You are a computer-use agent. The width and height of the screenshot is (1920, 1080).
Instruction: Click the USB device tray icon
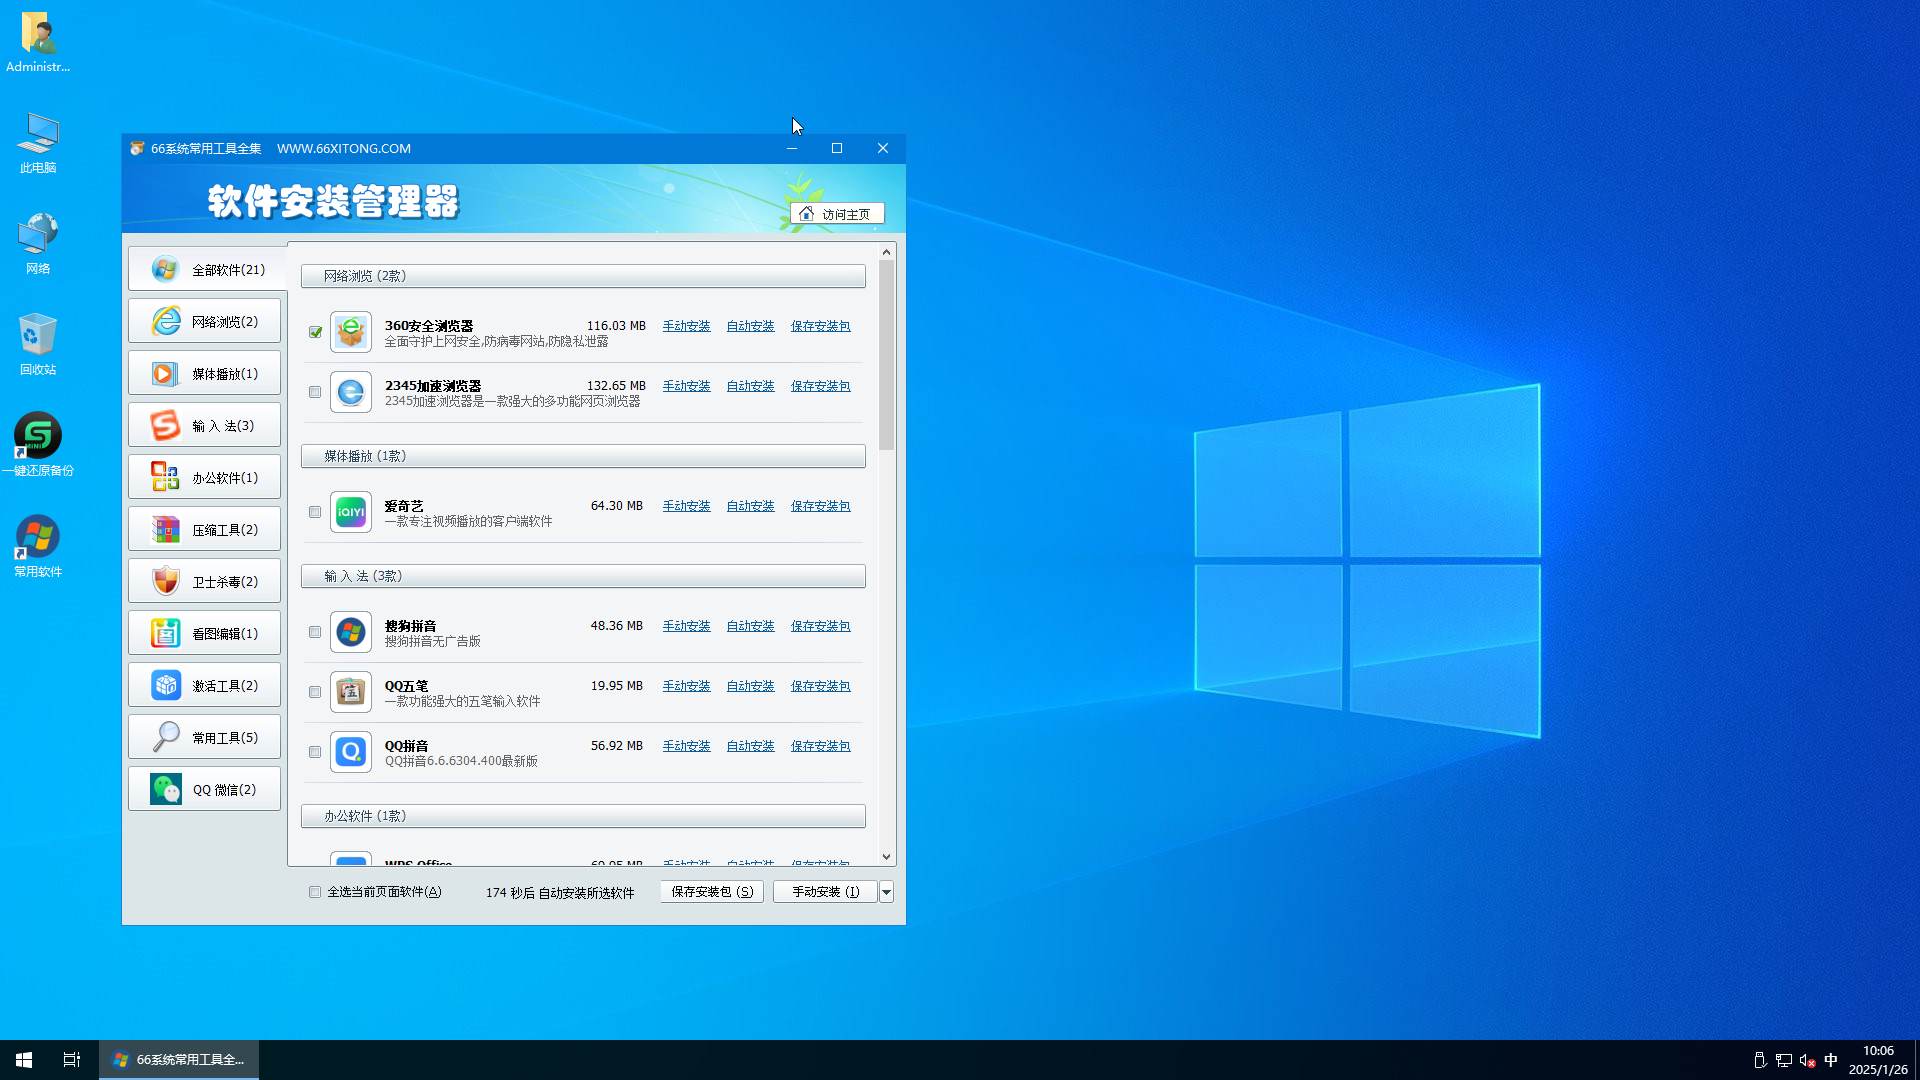(x=1760, y=1060)
